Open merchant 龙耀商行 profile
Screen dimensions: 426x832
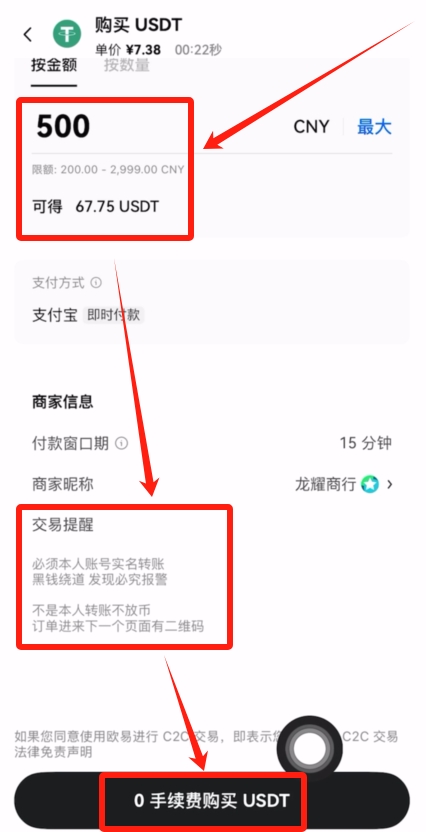[325, 484]
